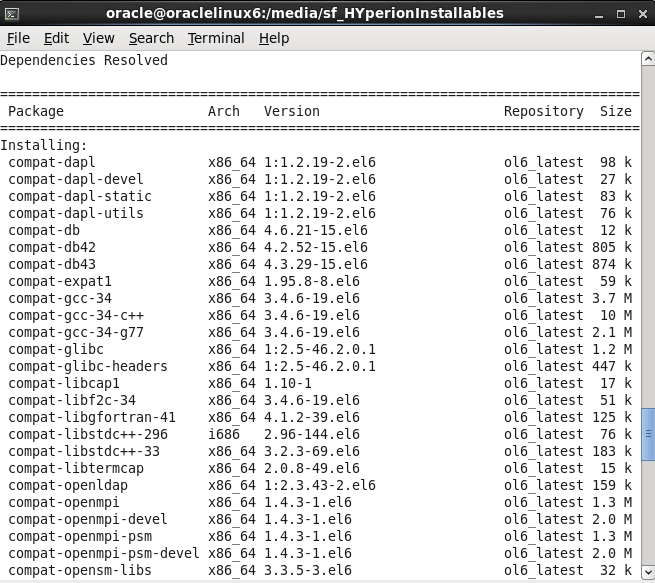Click the compat-dapl-static package name
Image resolution: width=655 pixels, height=583 pixels.
(x=80, y=196)
